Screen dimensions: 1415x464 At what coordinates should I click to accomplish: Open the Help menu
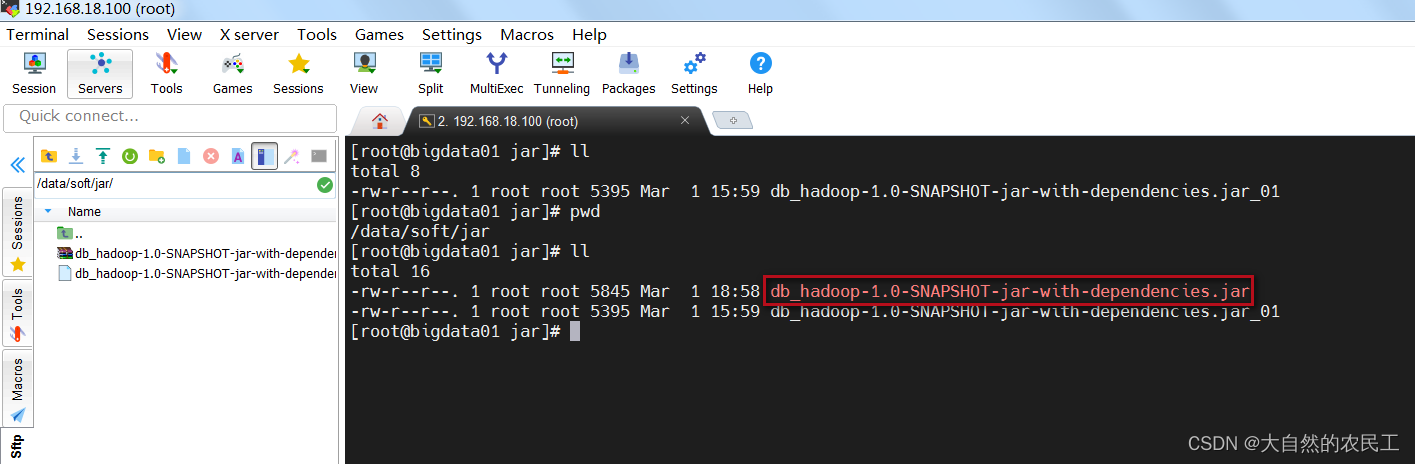(589, 34)
